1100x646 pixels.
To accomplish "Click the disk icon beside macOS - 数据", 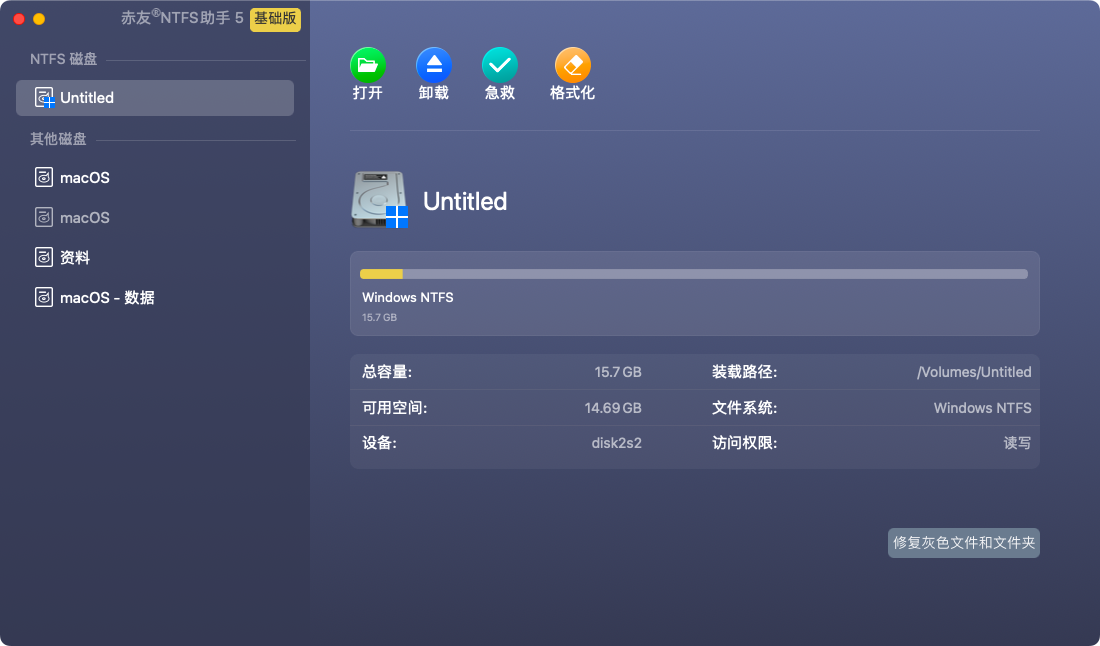I will click(x=43, y=297).
